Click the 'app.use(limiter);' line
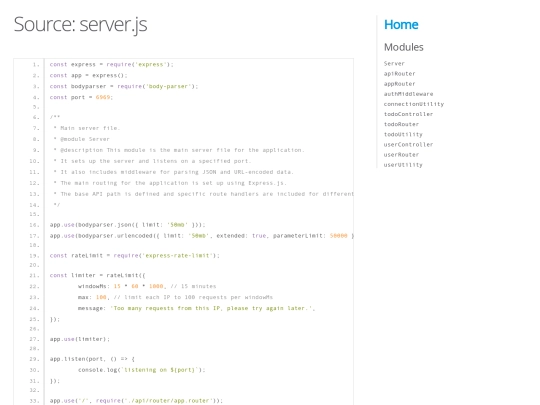This screenshot has height=405, width=540. (x=80, y=339)
